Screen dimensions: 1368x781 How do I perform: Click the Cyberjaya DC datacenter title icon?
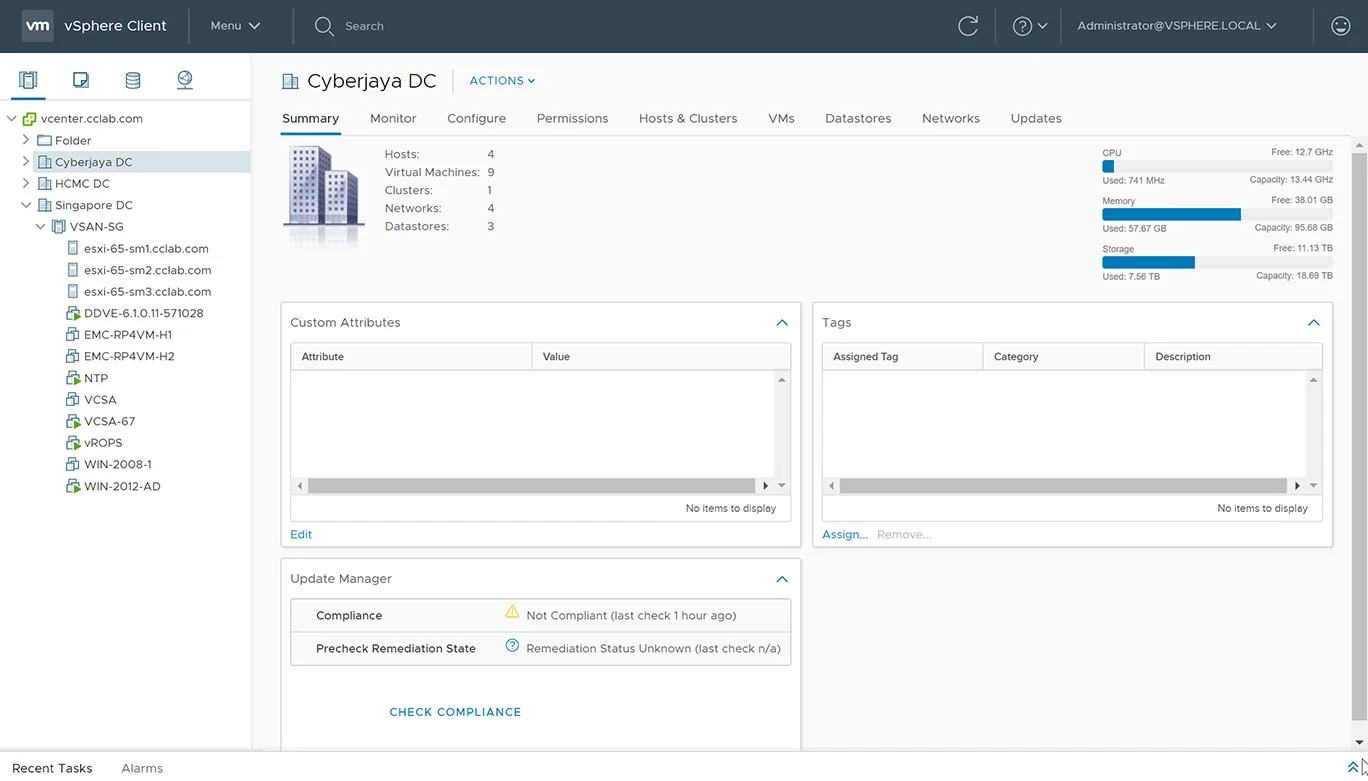coord(290,81)
